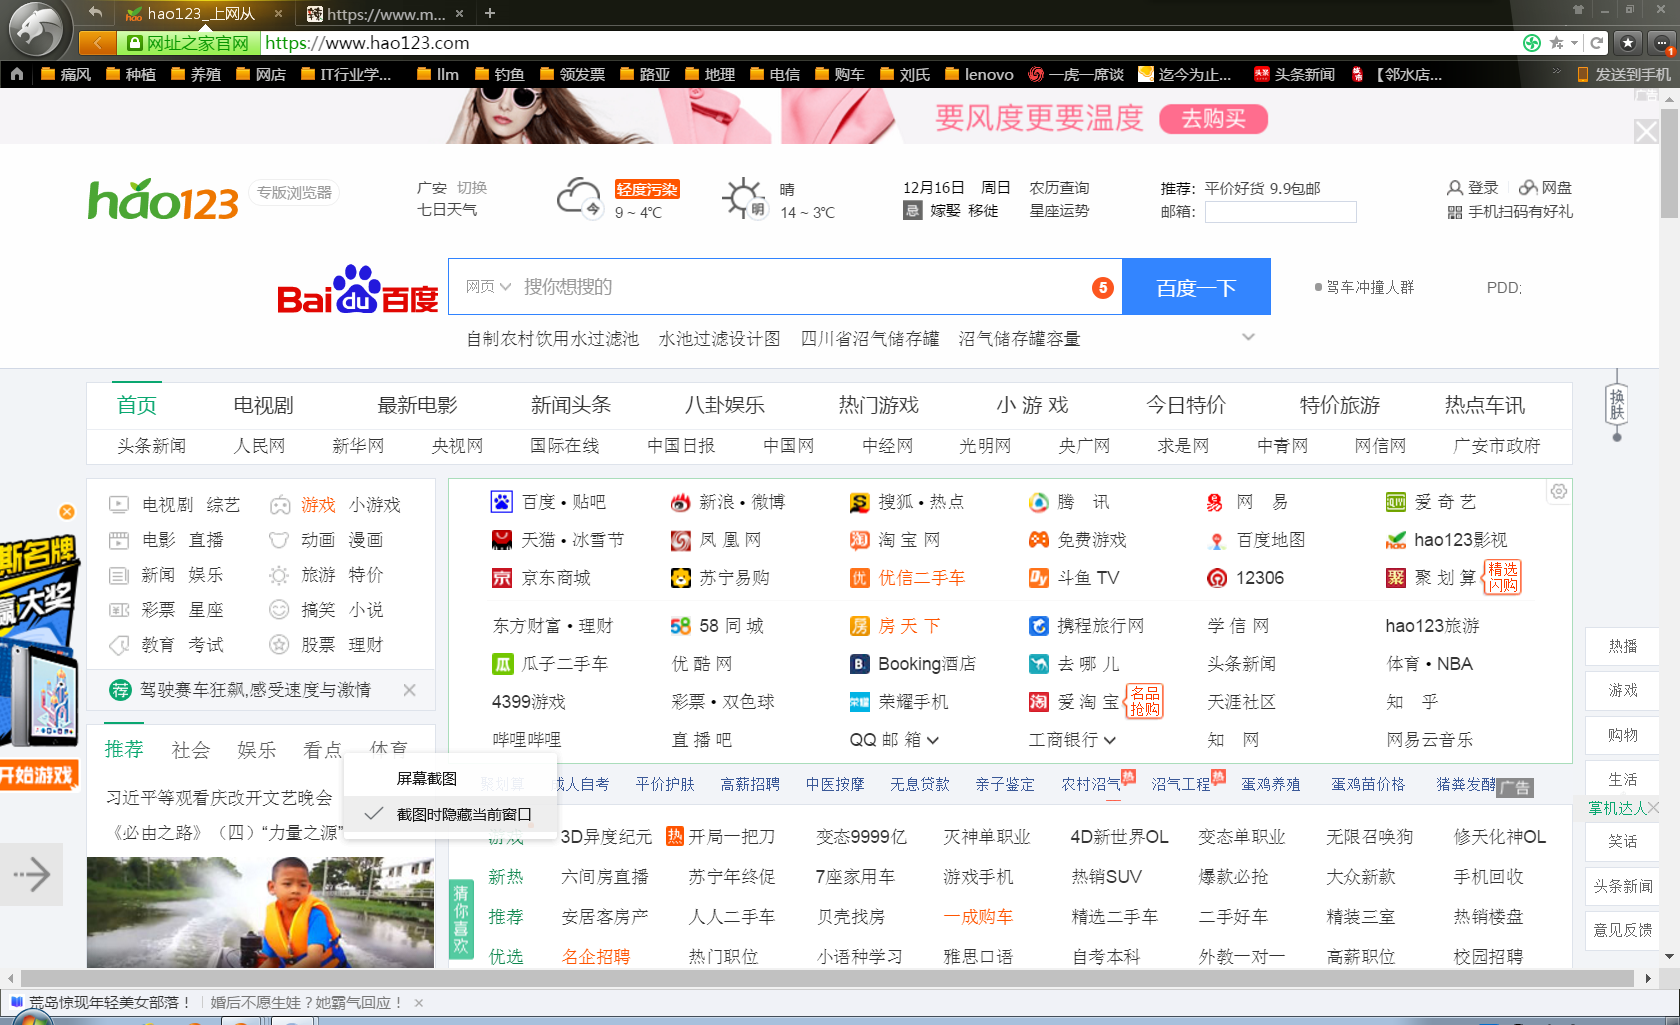Click the left sidebar arrow expand button
The height and width of the screenshot is (1025, 1680).
click(31, 875)
